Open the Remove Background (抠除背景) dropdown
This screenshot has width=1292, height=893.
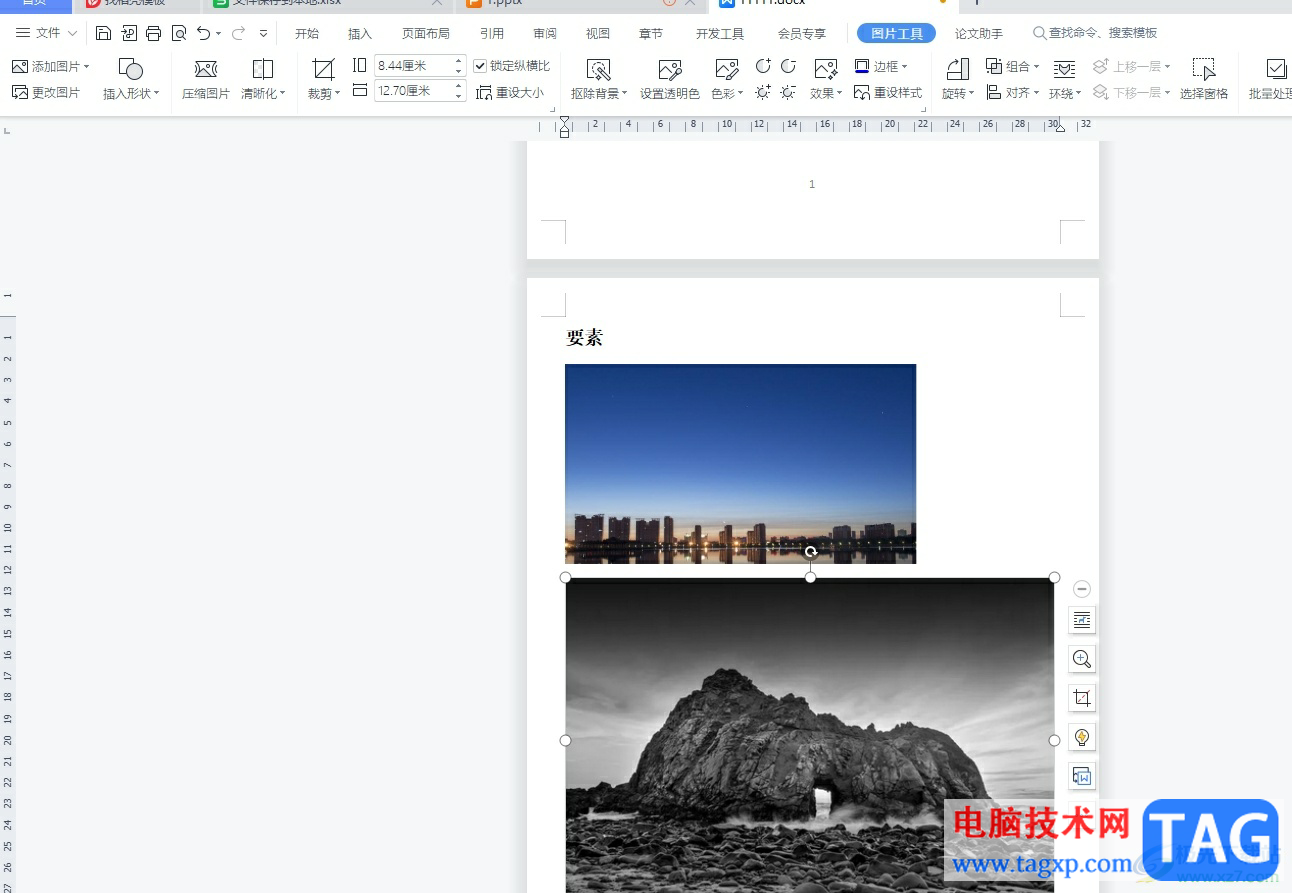[599, 93]
